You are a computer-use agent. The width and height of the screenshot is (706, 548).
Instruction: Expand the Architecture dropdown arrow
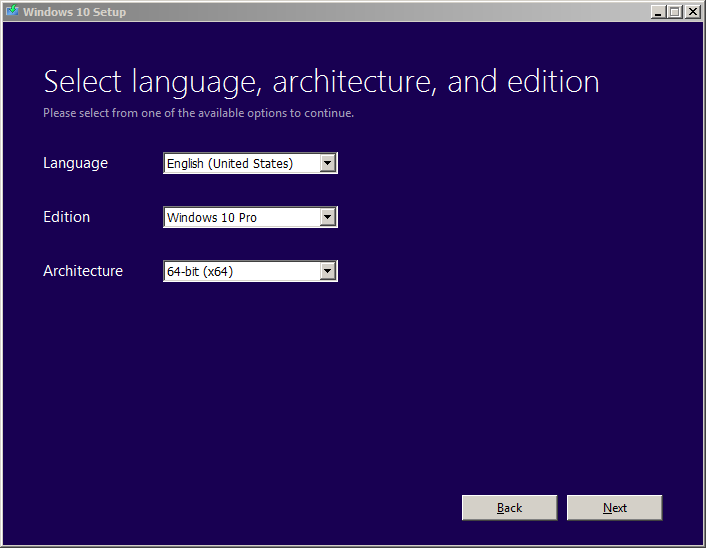point(328,271)
